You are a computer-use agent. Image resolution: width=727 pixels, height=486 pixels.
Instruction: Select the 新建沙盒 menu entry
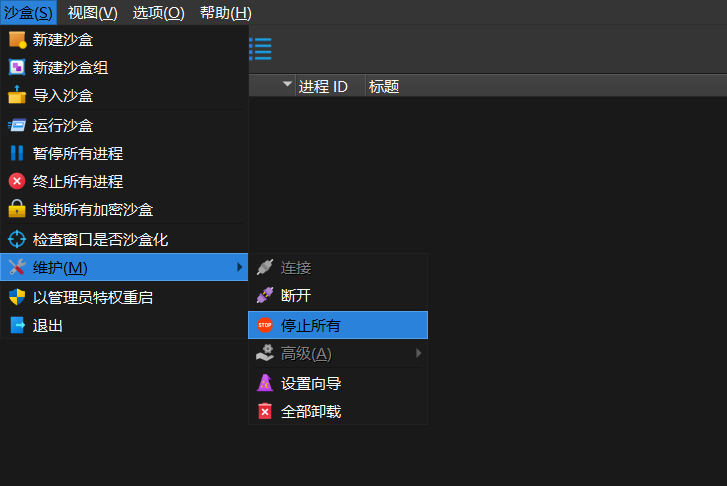pos(124,40)
